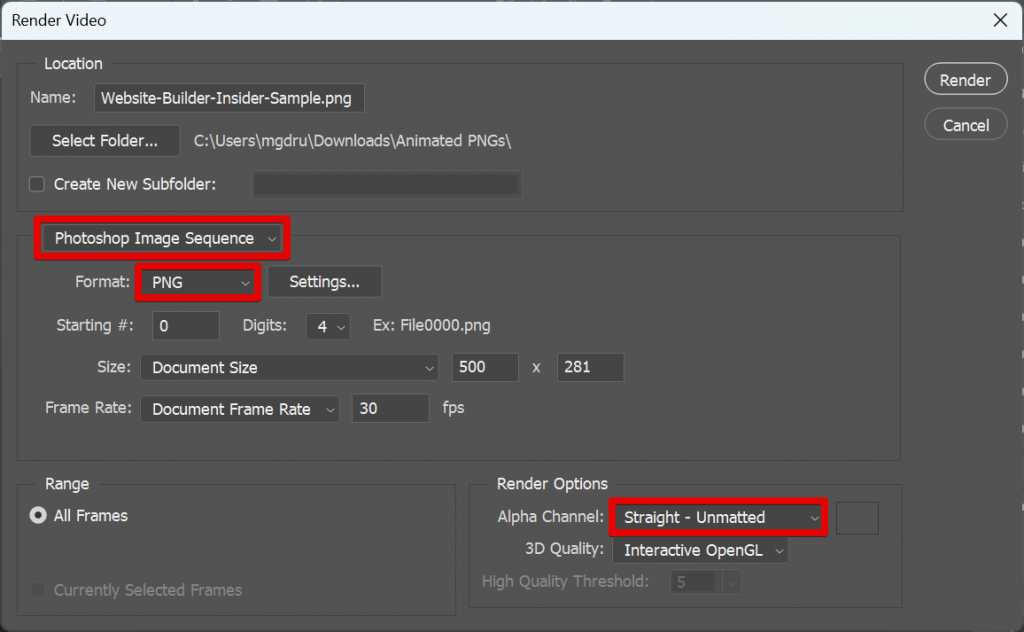Open Select Folder to change output location
The width and height of the screenshot is (1024, 632).
104,140
